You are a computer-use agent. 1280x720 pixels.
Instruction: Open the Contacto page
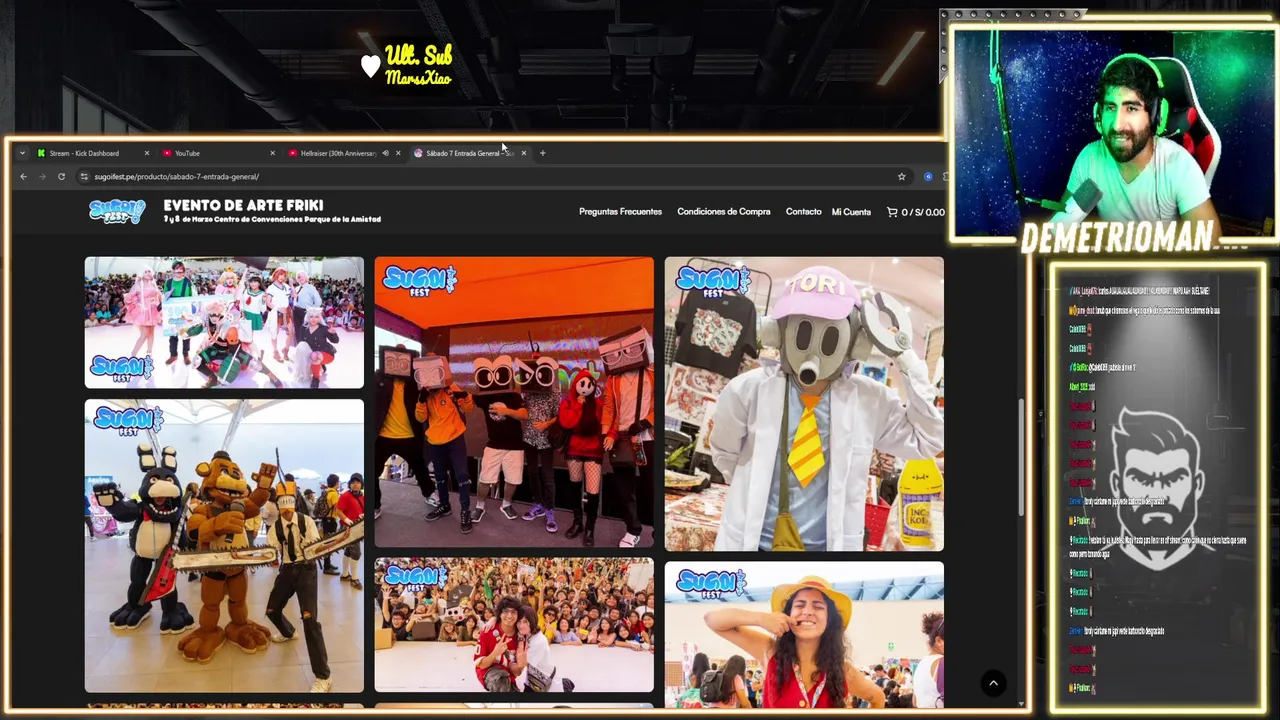pyautogui.click(x=803, y=212)
